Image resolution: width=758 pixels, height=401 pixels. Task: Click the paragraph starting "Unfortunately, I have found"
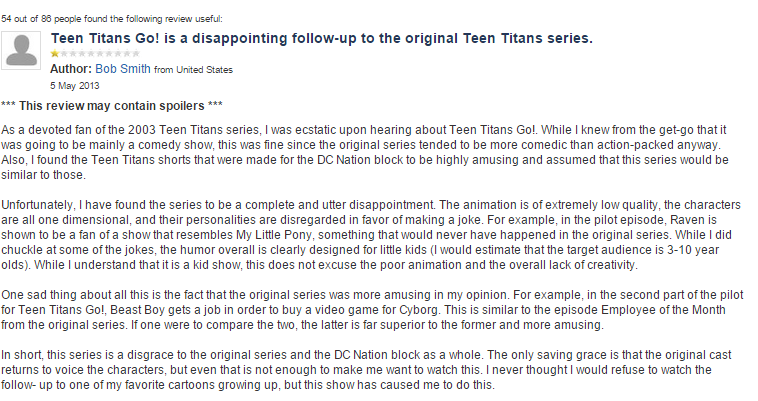[371, 235]
